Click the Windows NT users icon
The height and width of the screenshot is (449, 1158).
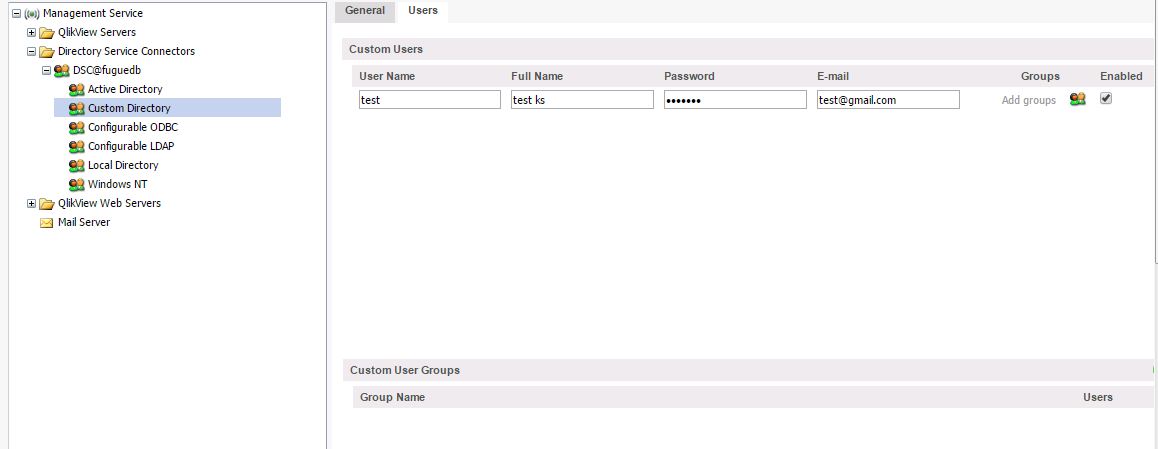click(x=77, y=185)
